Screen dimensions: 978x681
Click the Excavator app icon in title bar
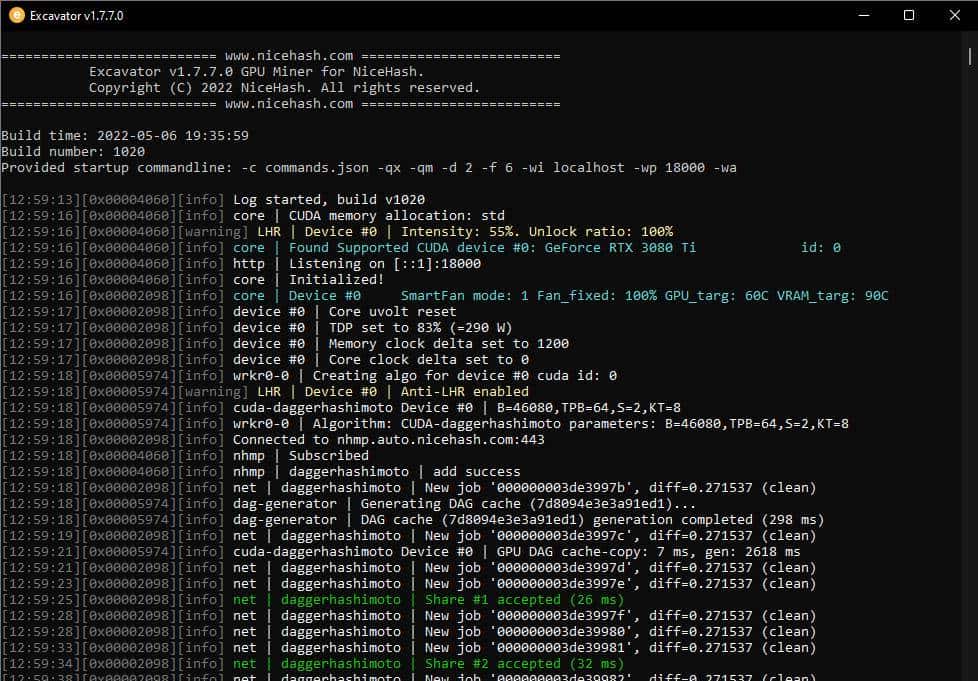click(17, 16)
